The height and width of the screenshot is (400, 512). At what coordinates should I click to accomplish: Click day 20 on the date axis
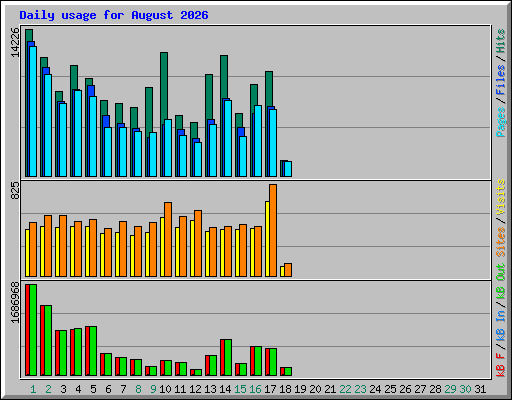pyautogui.click(x=315, y=389)
